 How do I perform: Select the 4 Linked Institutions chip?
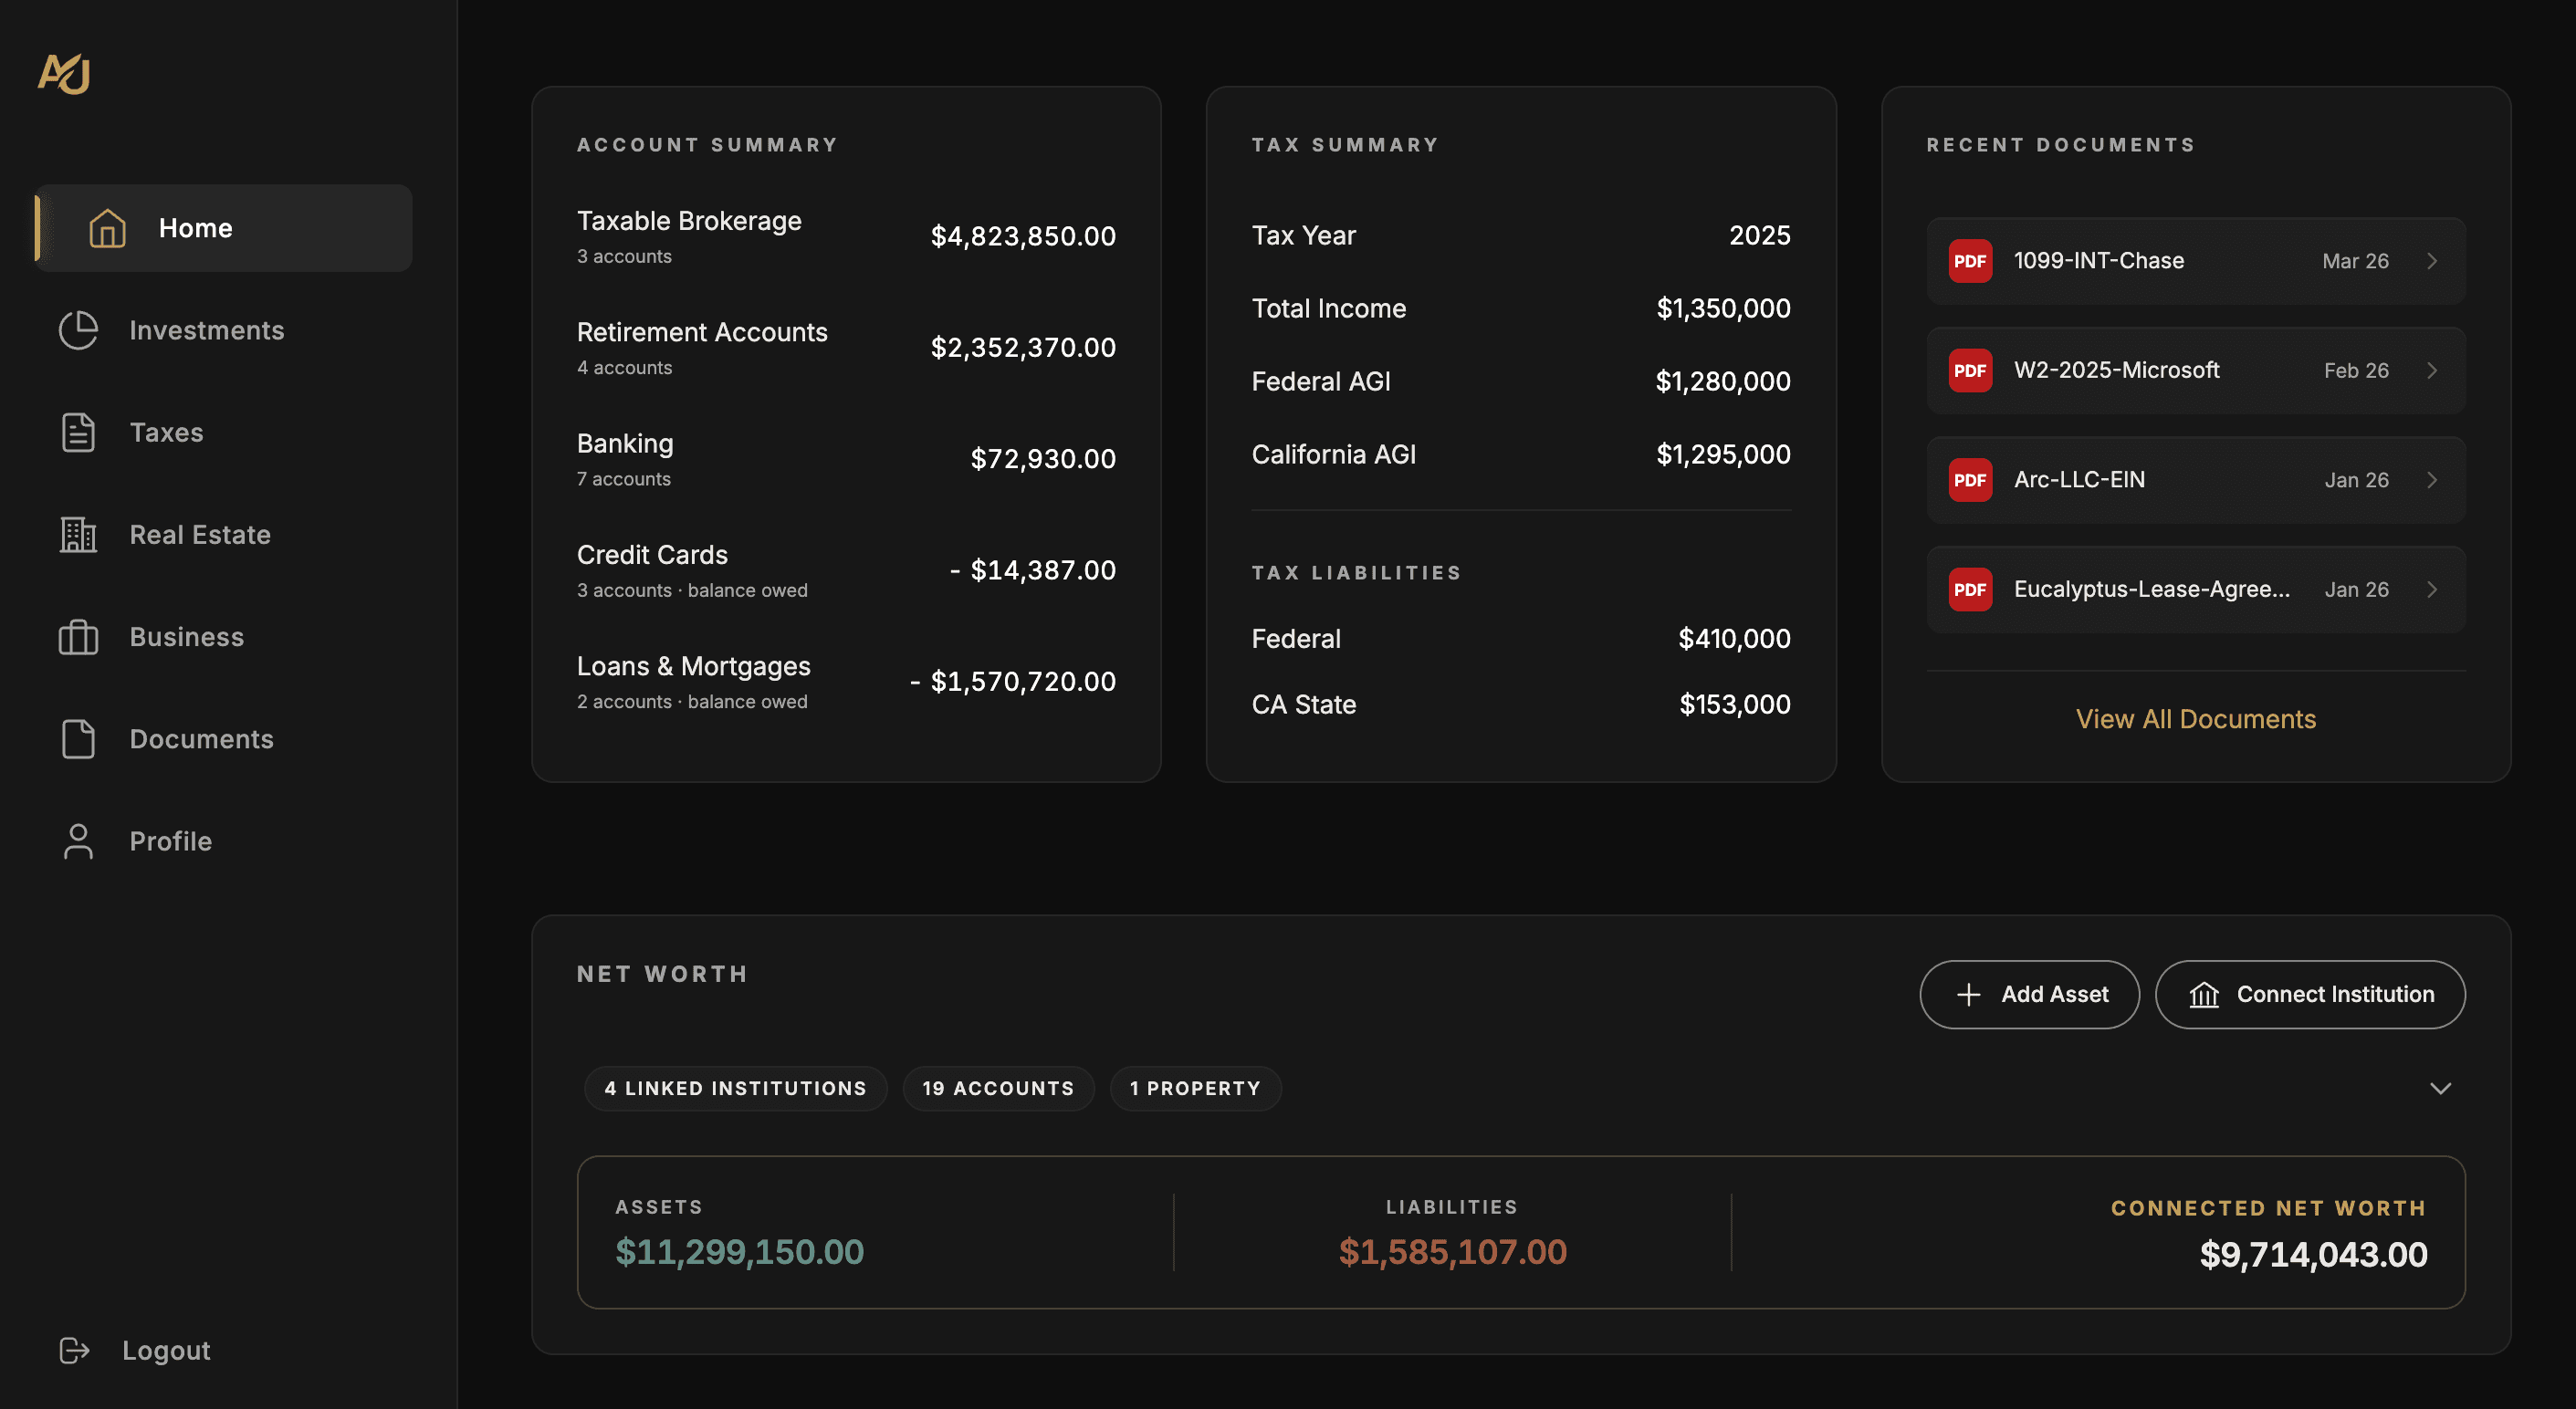pyautogui.click(x=735, y=1088)
